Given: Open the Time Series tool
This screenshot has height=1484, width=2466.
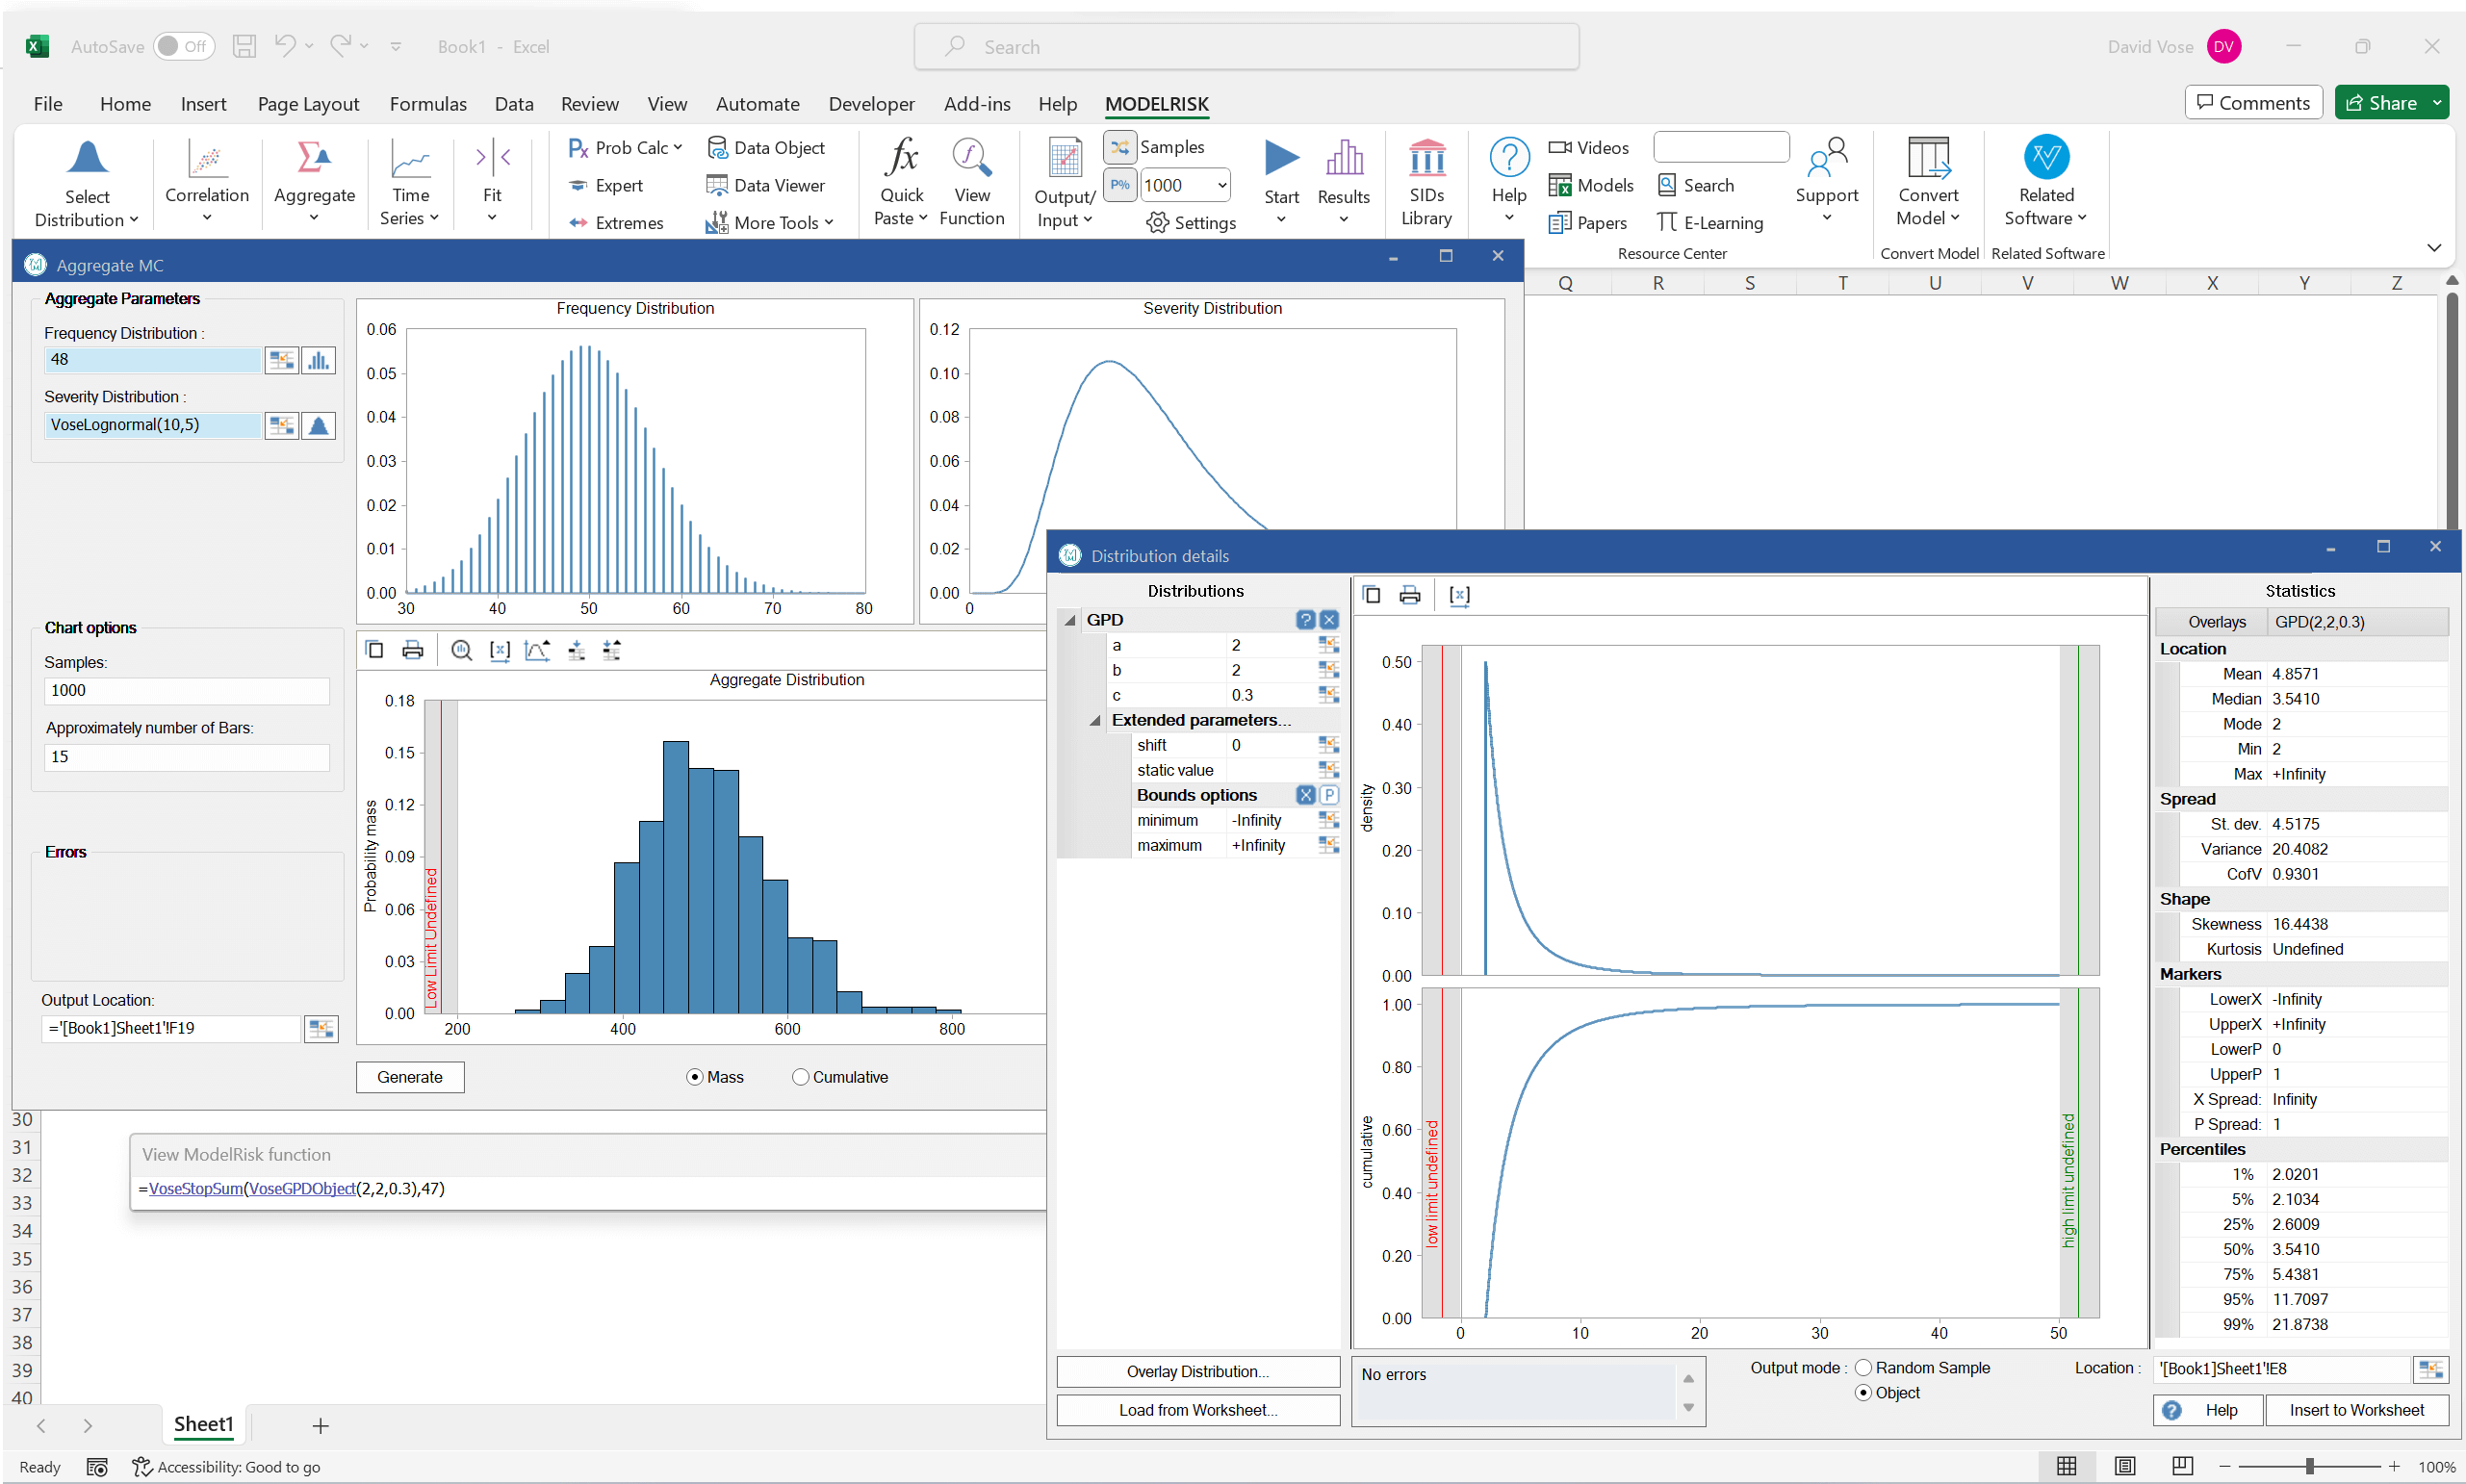Looking at the screenshot, I should tap(410, 182).
